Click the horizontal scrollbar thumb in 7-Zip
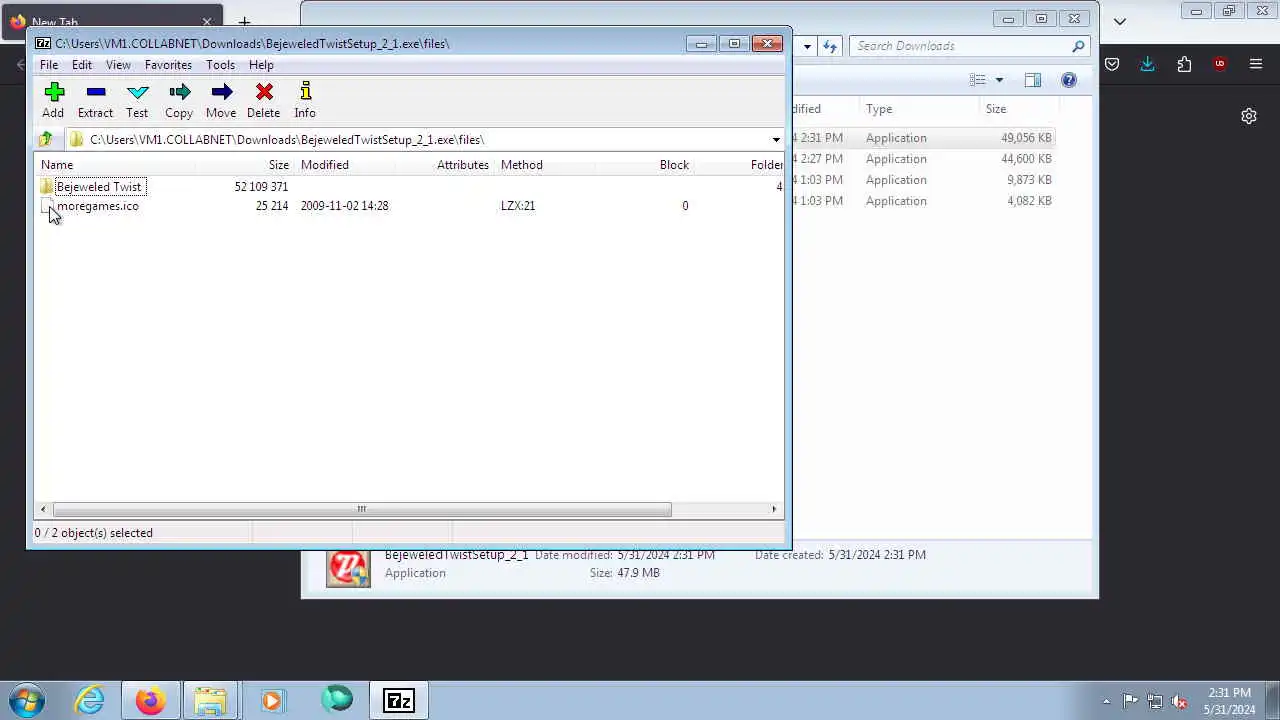This screenshot has width=1280, height=720. pyautogui.click(x=362, y=509)
